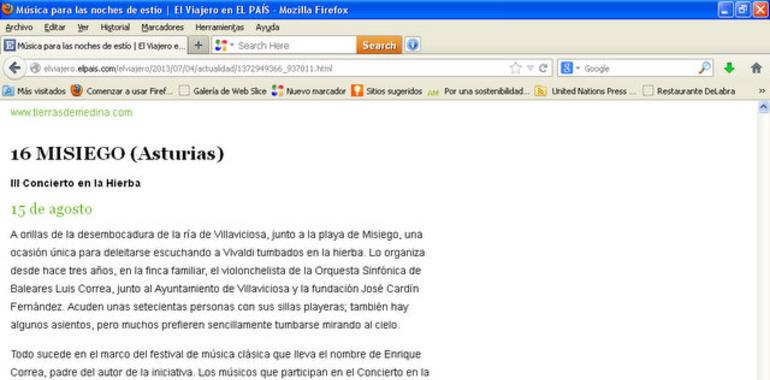
Task: Open the Downloads green arrow icon
Action: (x=729, y=68)
